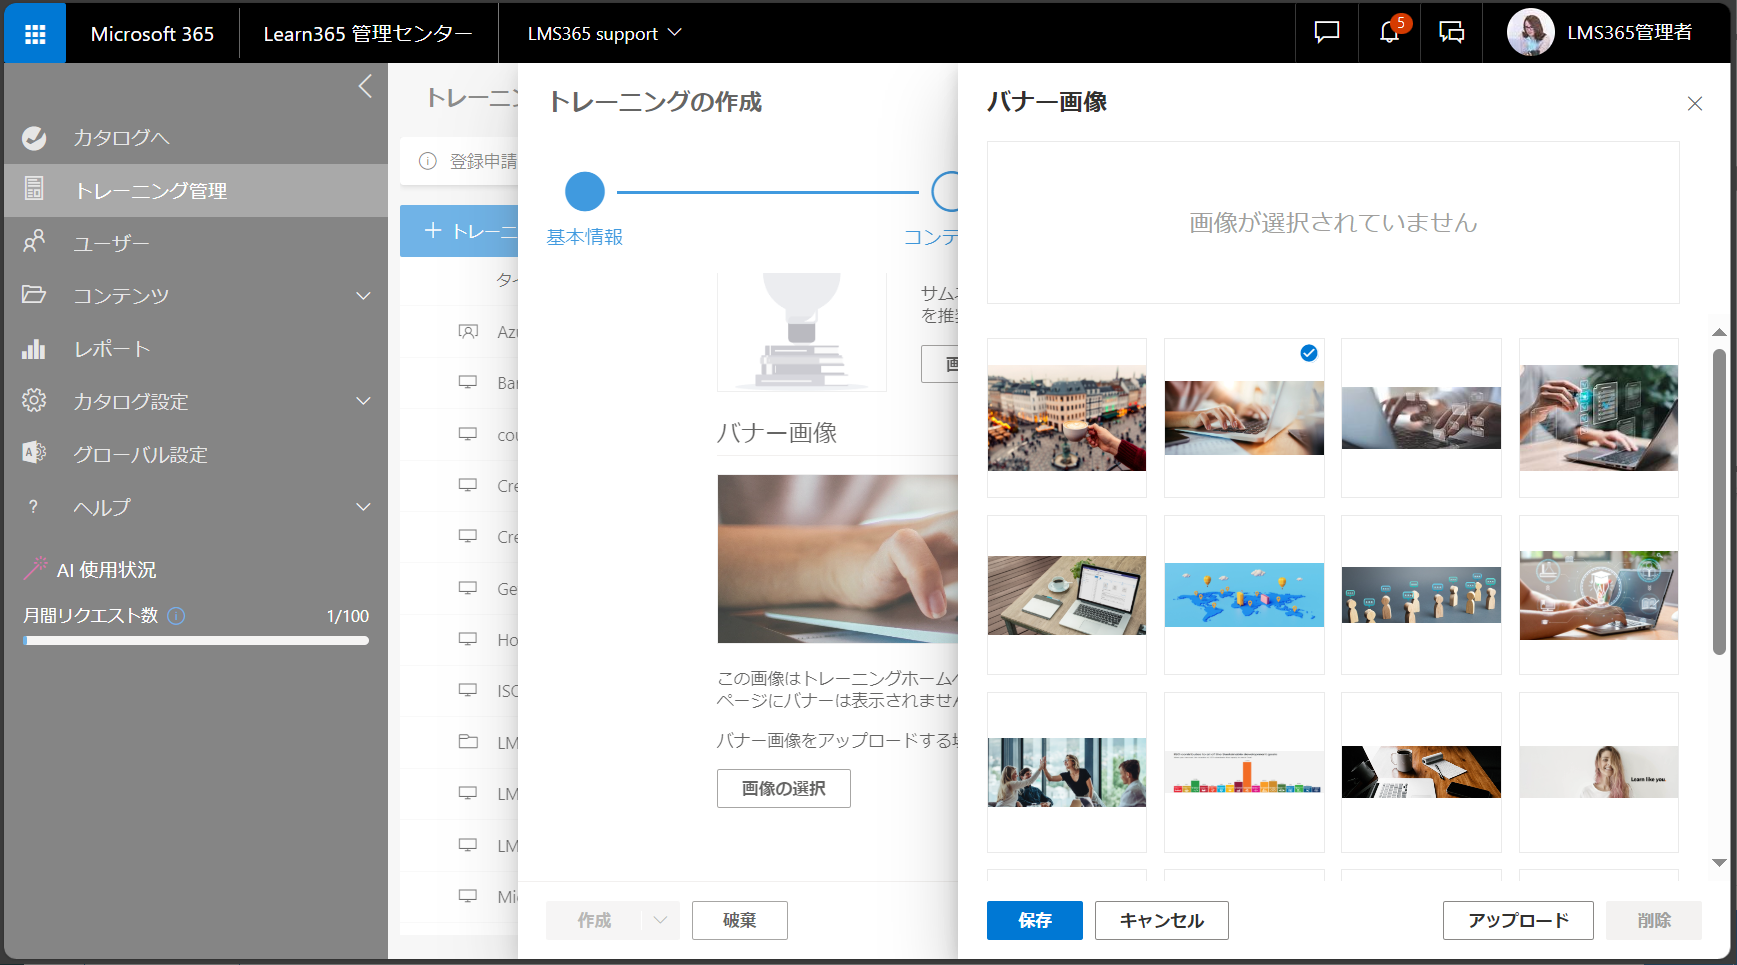Click the info icon beside 登録申請

428,161
